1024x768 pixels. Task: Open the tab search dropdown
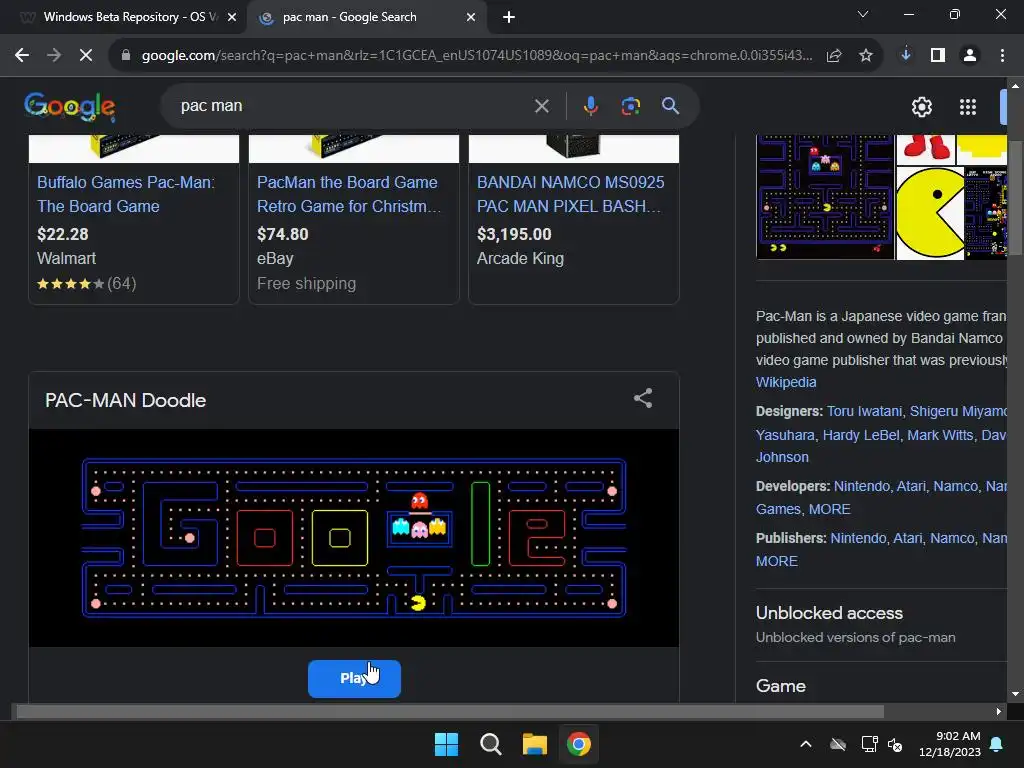tap(863, 14)
